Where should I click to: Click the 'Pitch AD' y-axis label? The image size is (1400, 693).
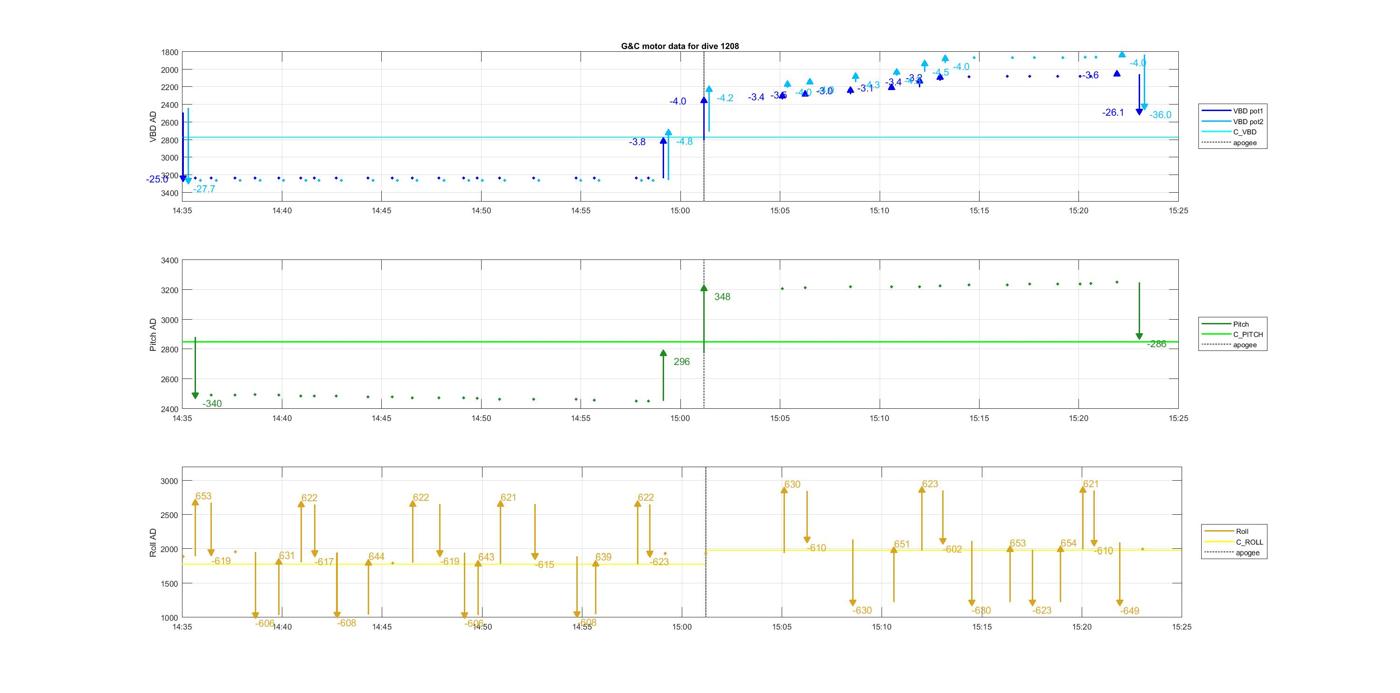154,335
